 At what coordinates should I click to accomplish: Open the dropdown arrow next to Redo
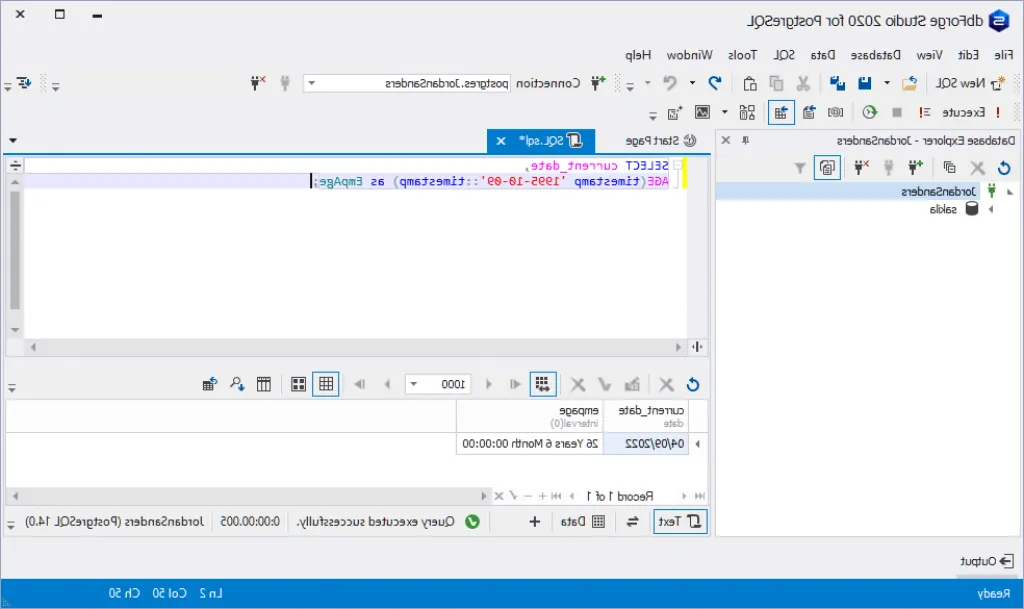pyautogui.click(x=692, y=84)
